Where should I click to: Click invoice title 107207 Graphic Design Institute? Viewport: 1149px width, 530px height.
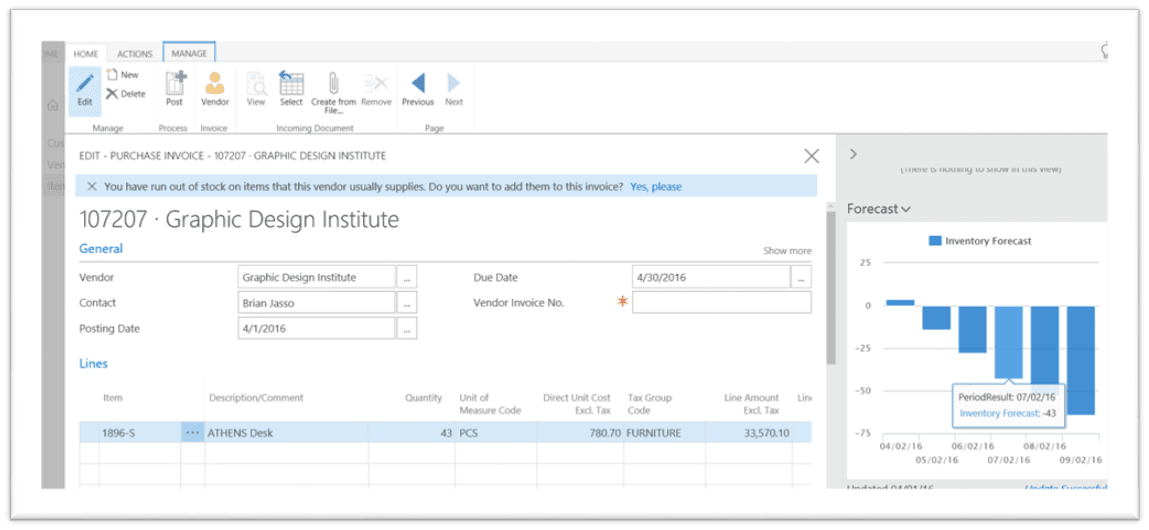click(239, 219)
